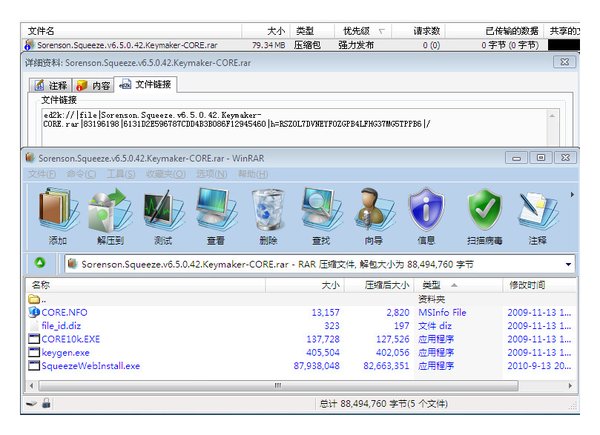Viewport: 600px width, 435px height.
Task: Sort WinRAR list by 名称 column
Action: pyautogui.click(x=145, y=285)
